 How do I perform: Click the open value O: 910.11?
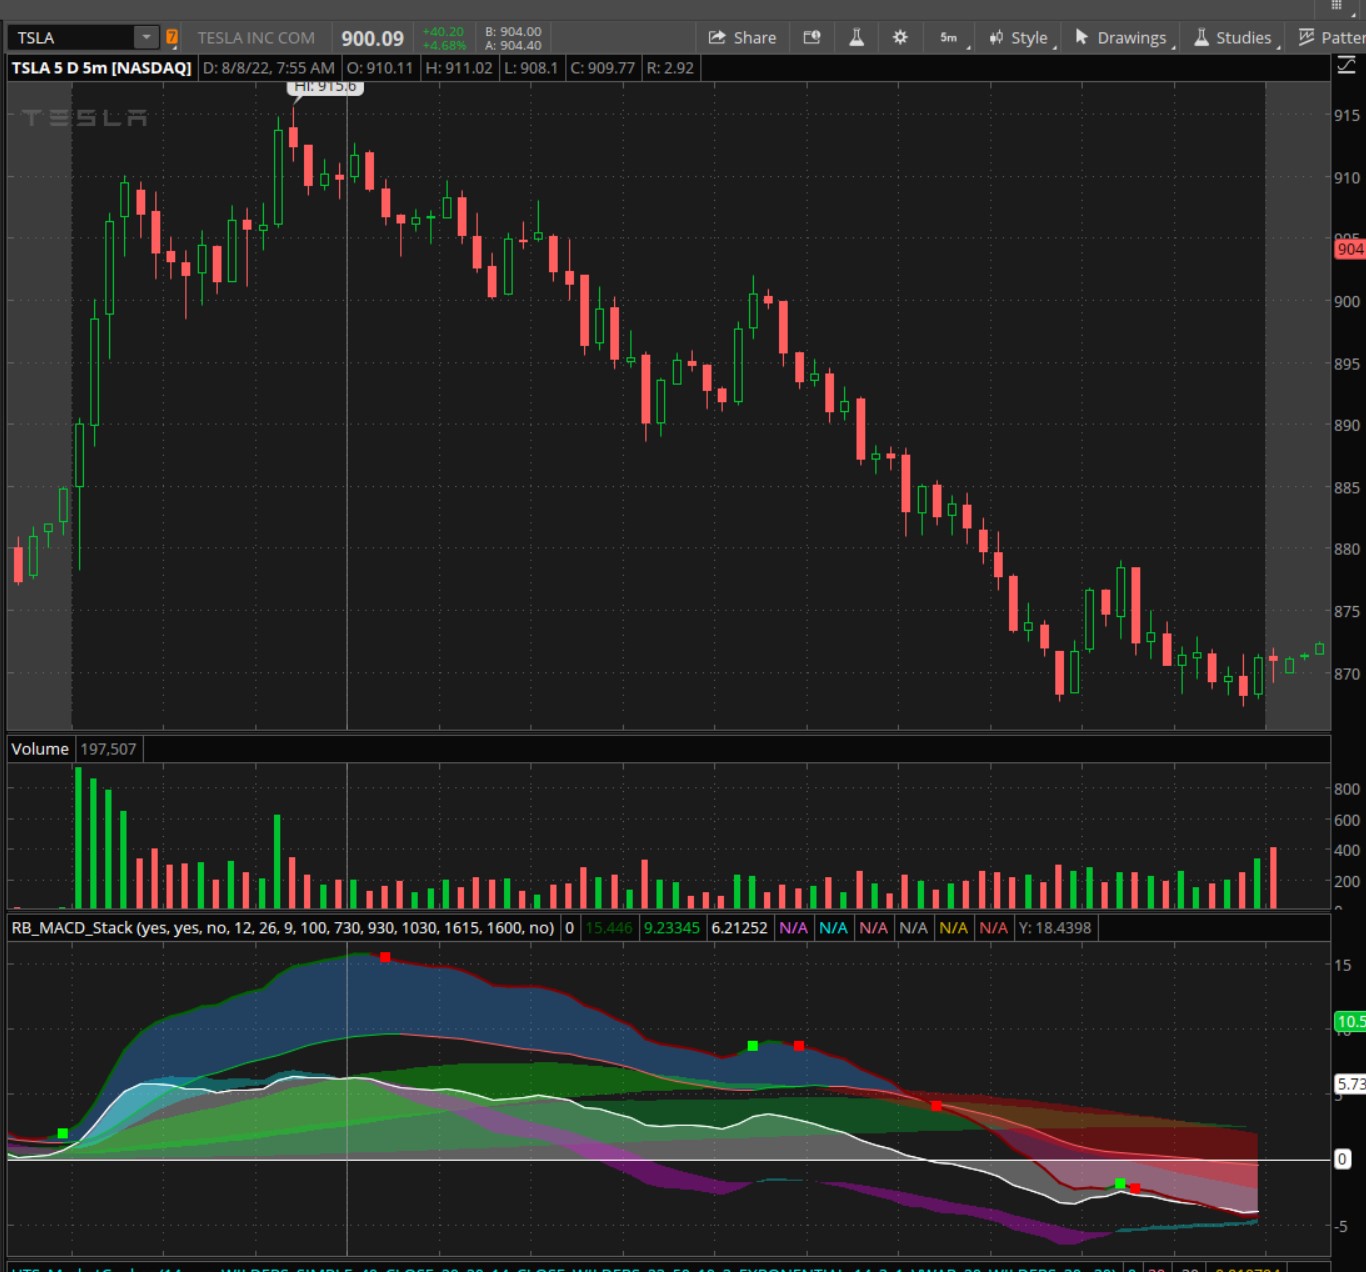380,68
